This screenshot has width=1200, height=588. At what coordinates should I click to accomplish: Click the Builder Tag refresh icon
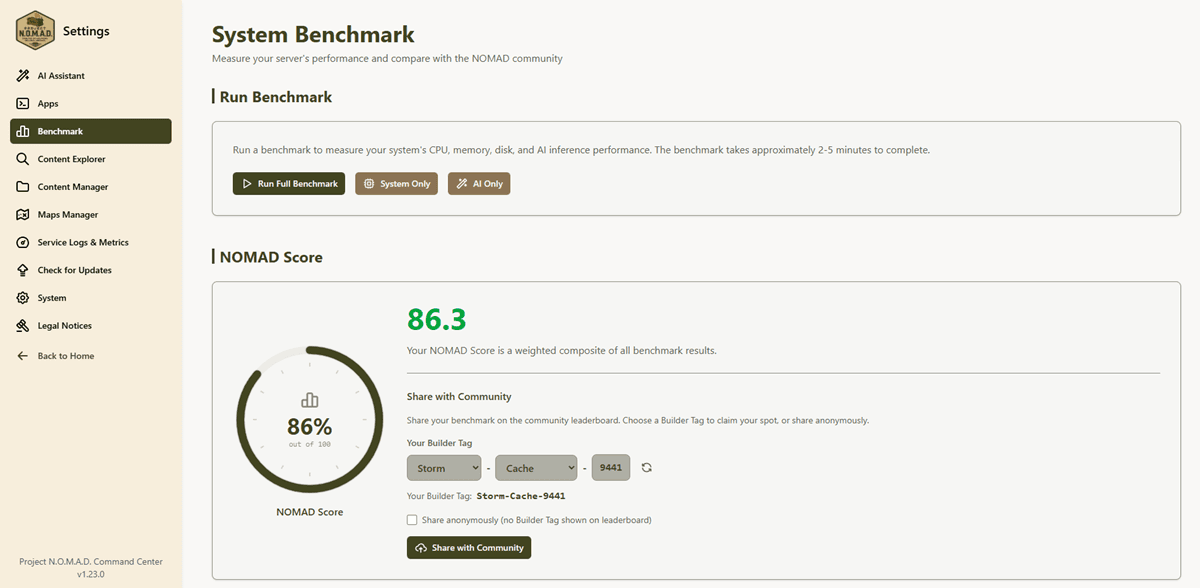[646, 467]
